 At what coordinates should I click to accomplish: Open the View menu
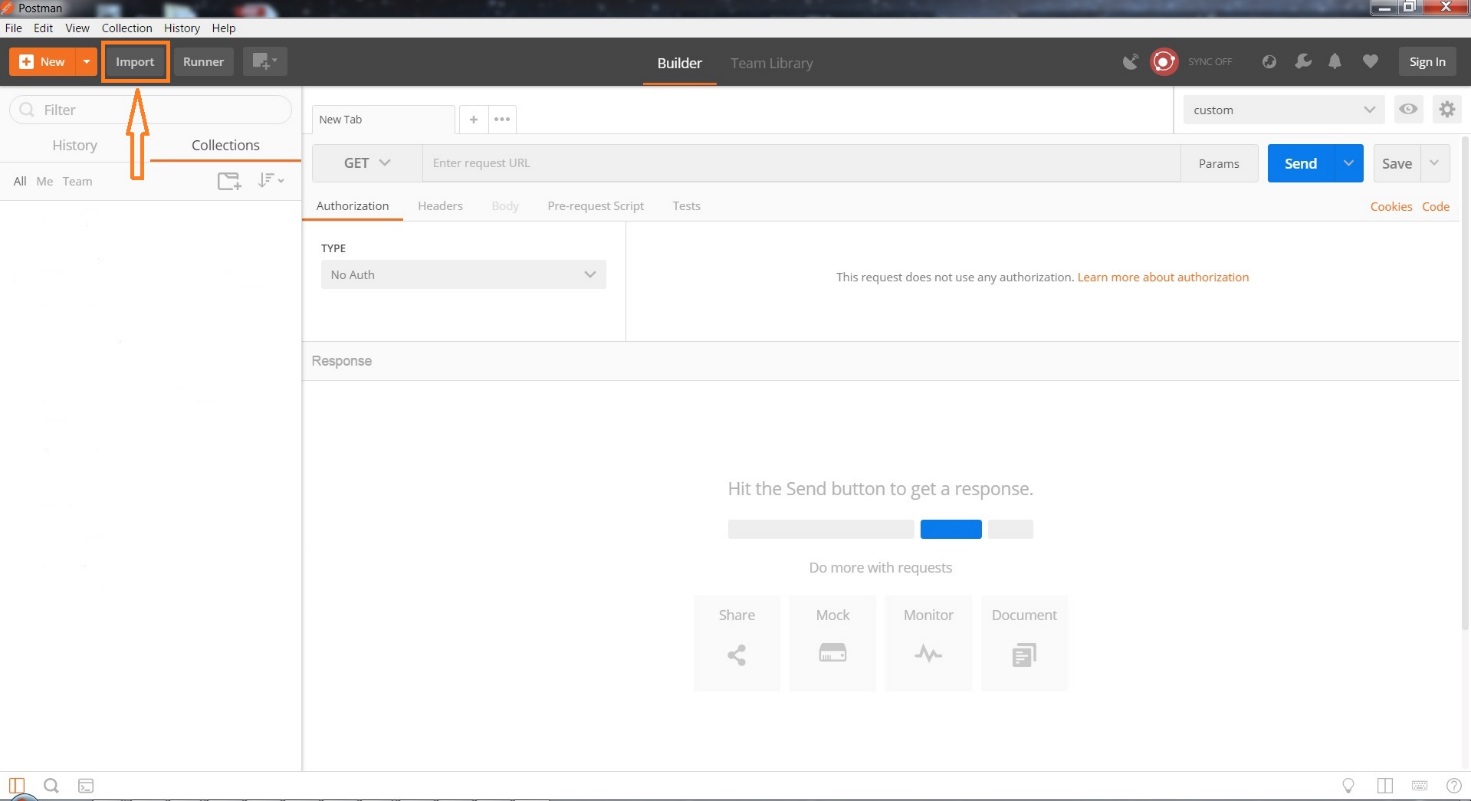[77, 28]
